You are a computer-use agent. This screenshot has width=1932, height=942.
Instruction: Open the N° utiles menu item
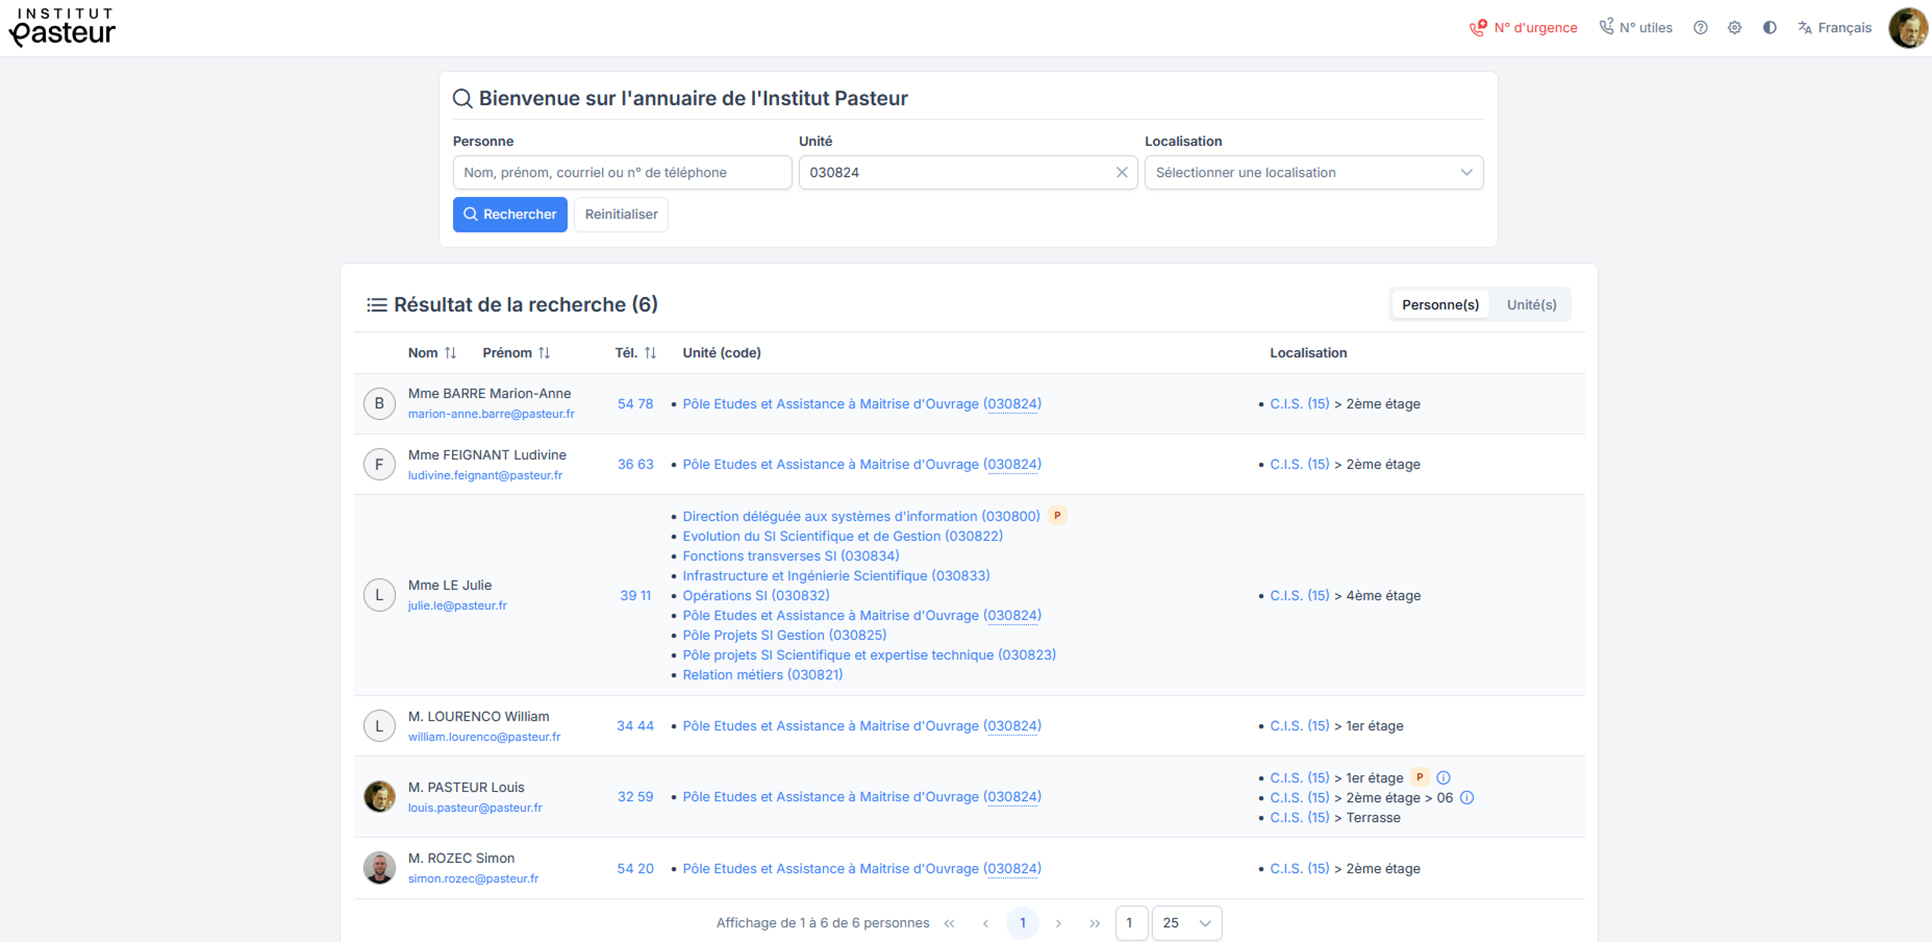pos(1635,28)
